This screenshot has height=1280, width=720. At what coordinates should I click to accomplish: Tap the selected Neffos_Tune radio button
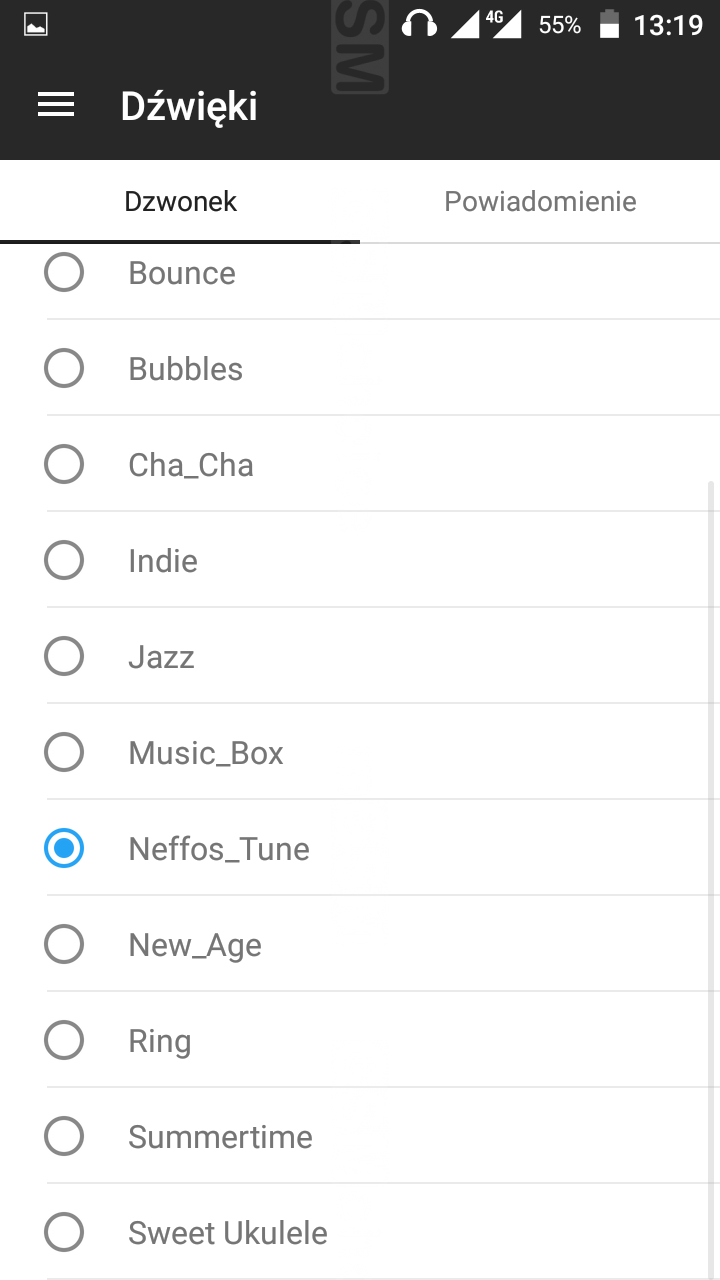tap(64, 848)
